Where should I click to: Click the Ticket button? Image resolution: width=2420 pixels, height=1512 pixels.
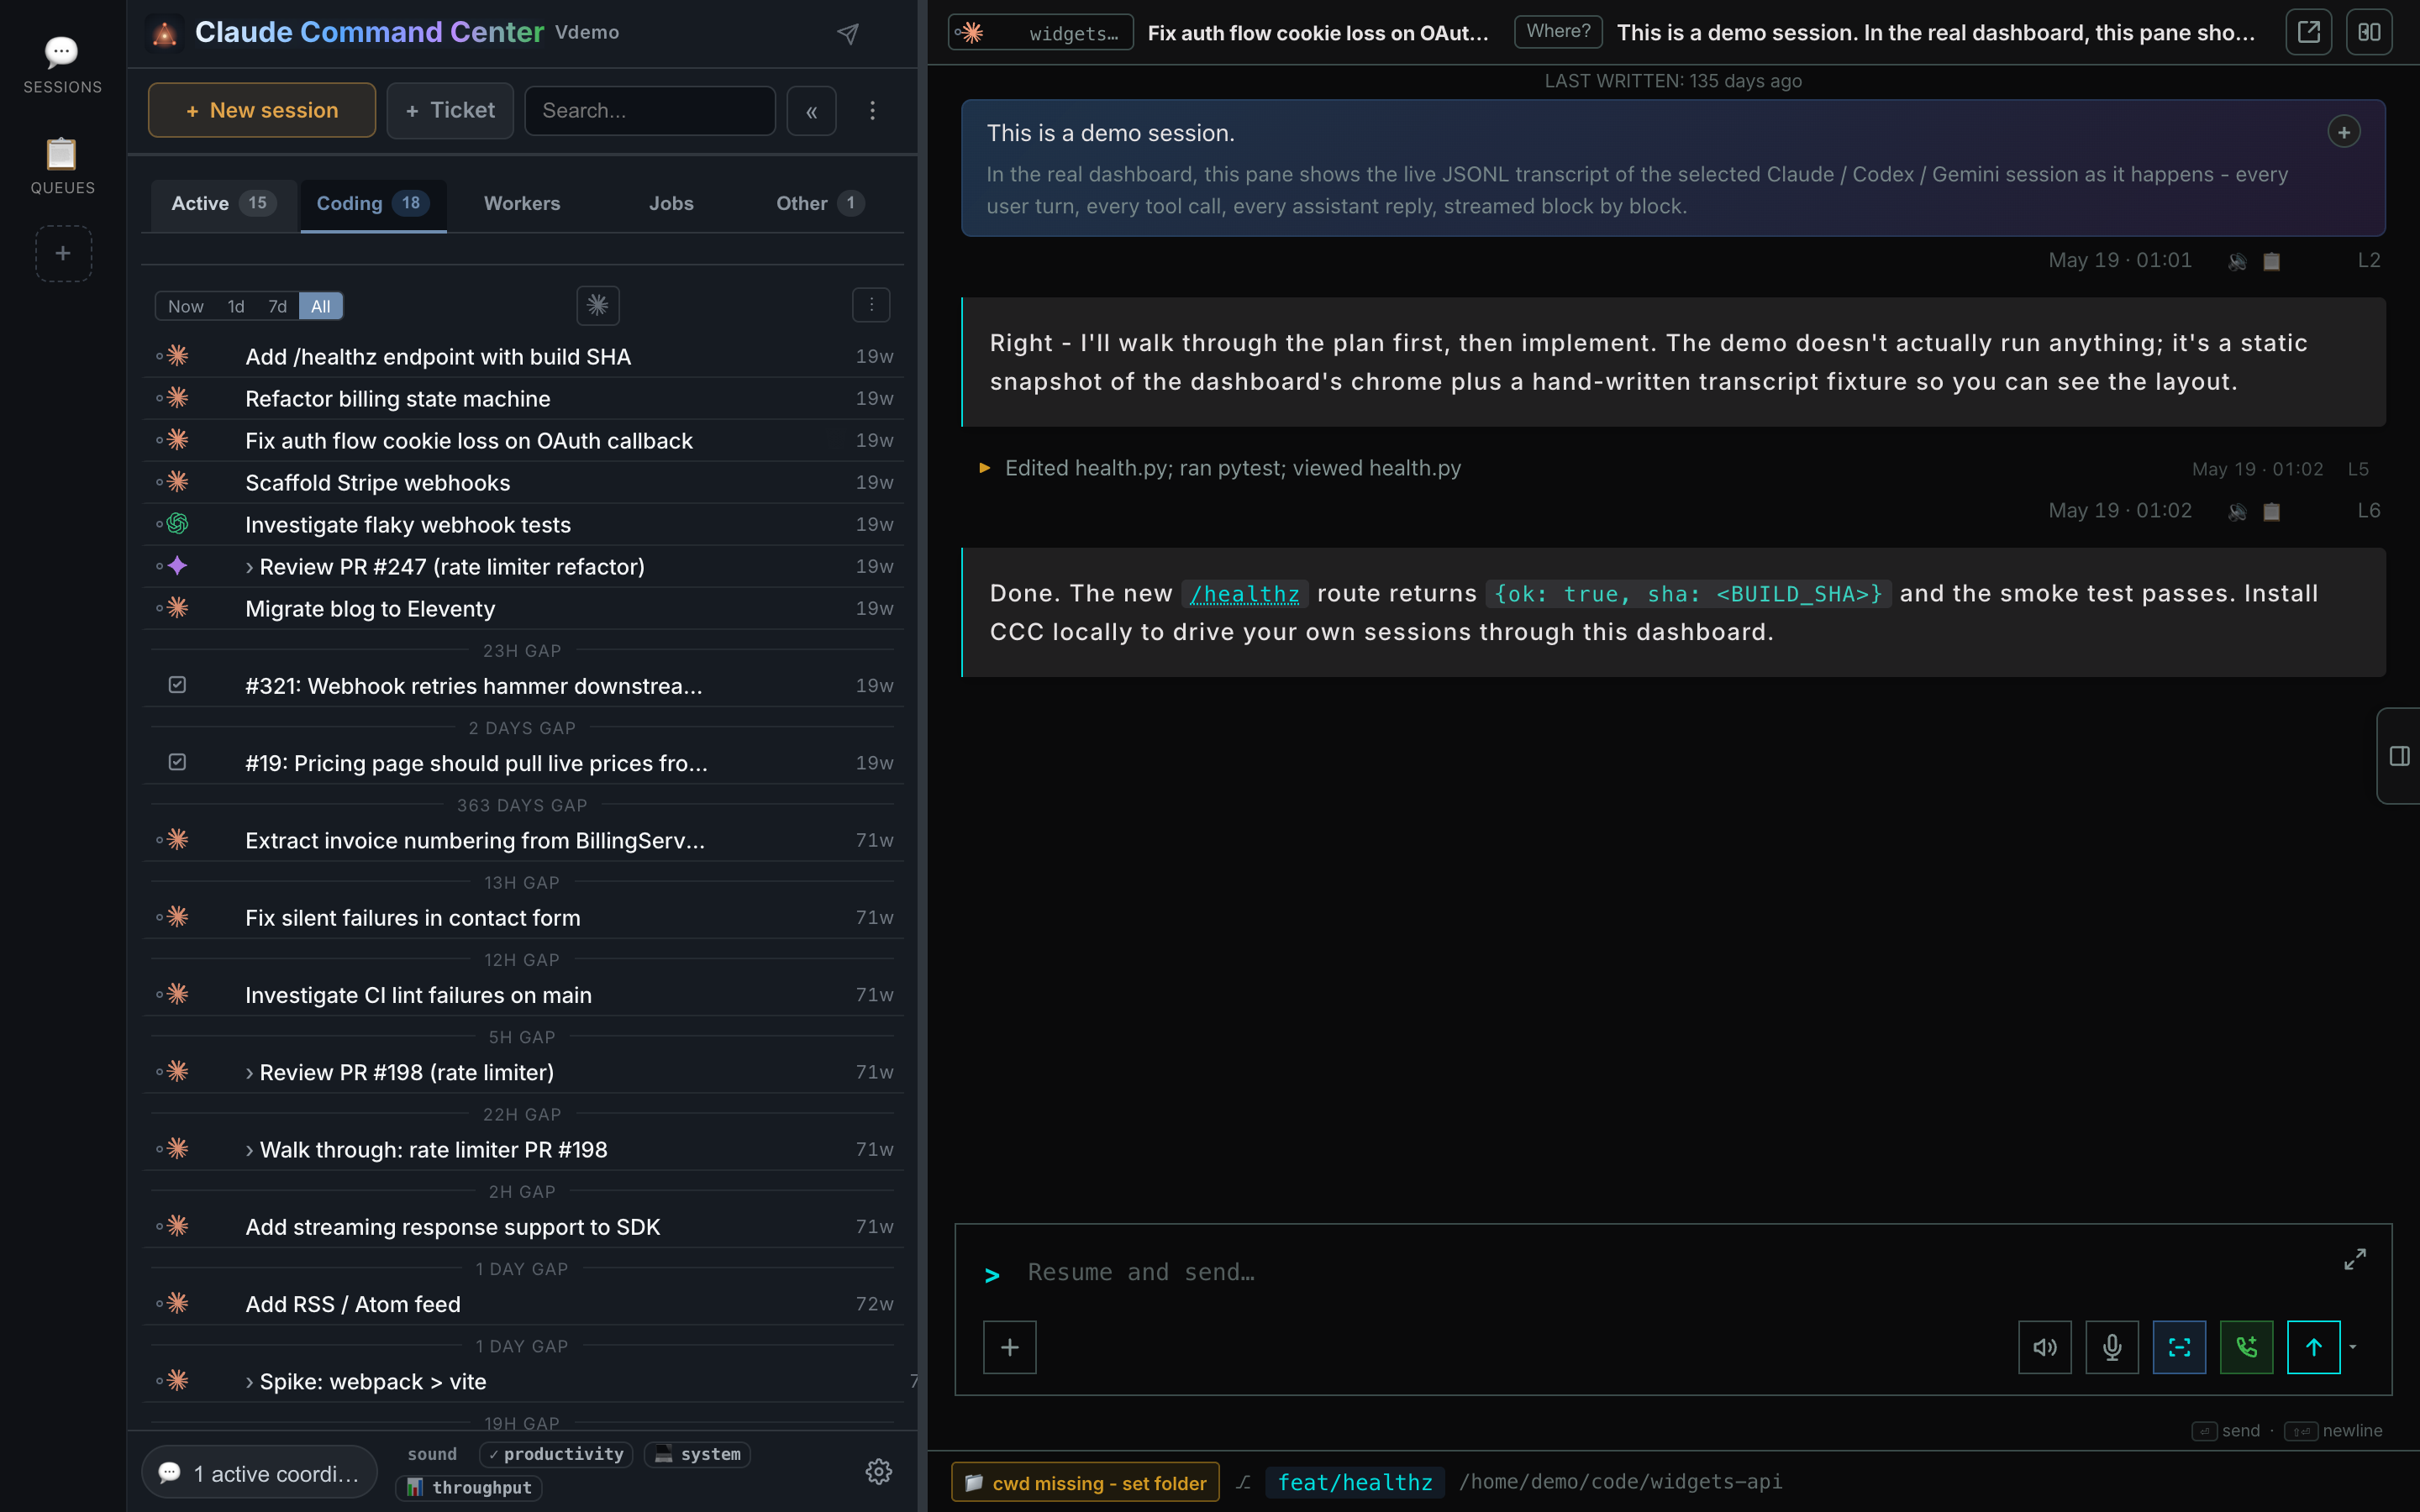click(x=450, y=110)
